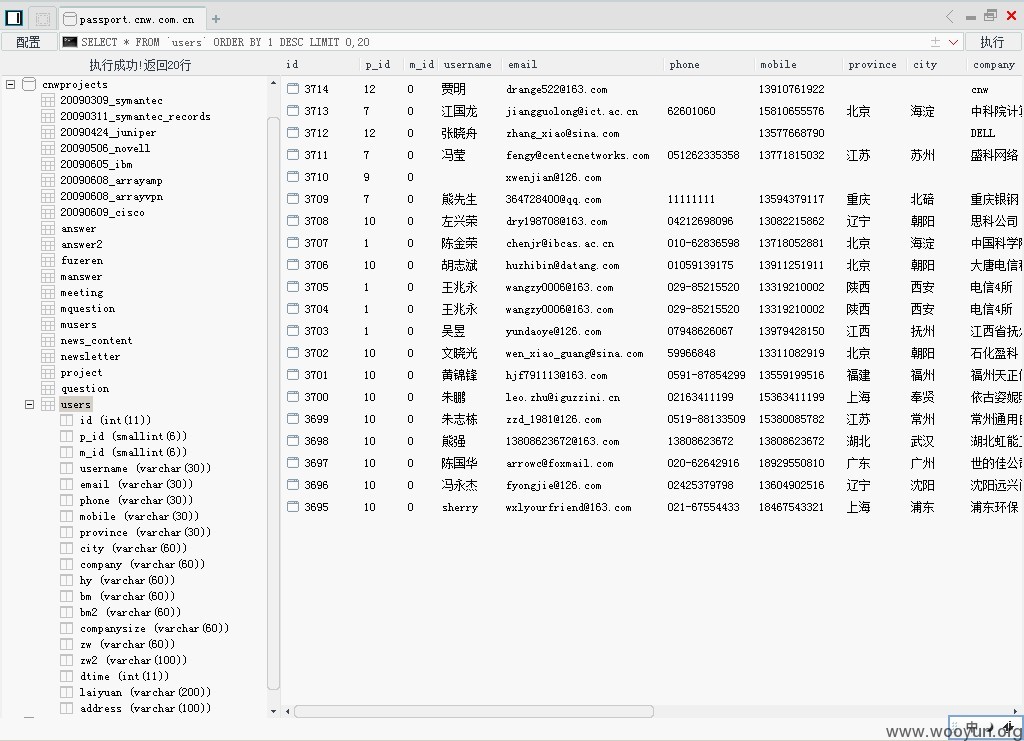Image resolution: width=1024 pixels, height=741 pixels.
Task: Click row icon for record 3714
Action: point(293,88)
